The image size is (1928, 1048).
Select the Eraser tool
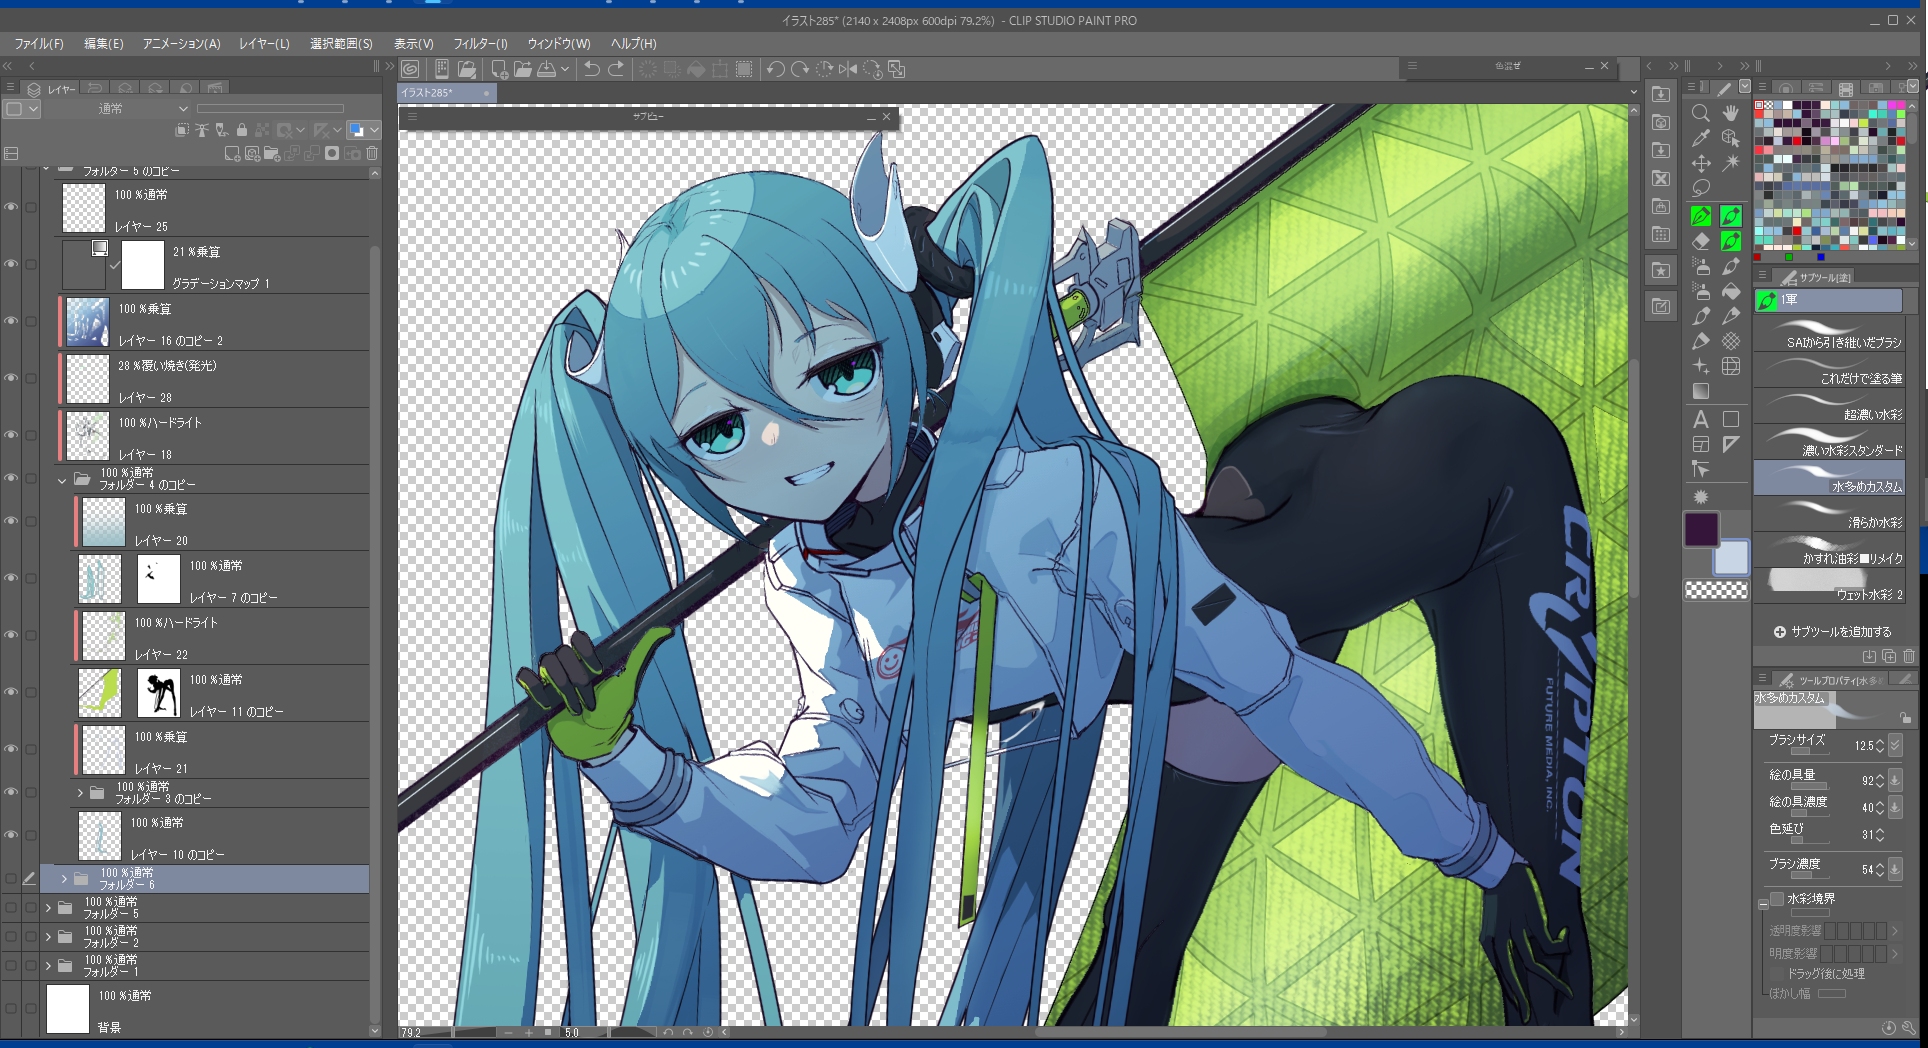1700,241
